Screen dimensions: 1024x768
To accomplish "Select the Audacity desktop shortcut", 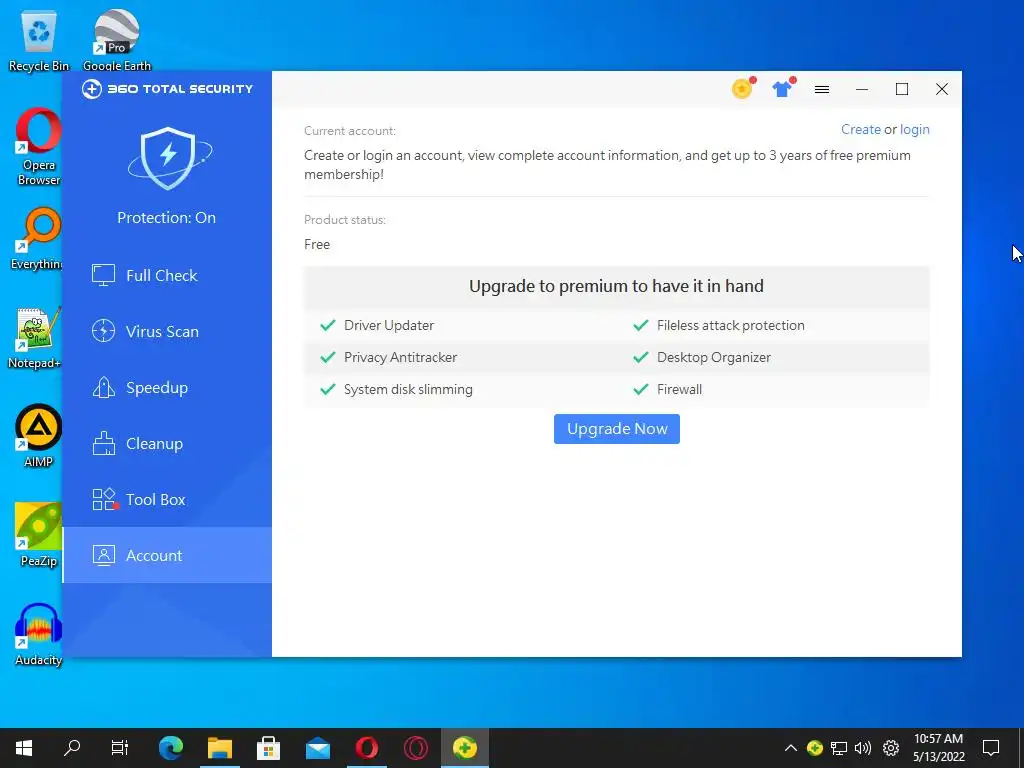I will click(39, 634).
